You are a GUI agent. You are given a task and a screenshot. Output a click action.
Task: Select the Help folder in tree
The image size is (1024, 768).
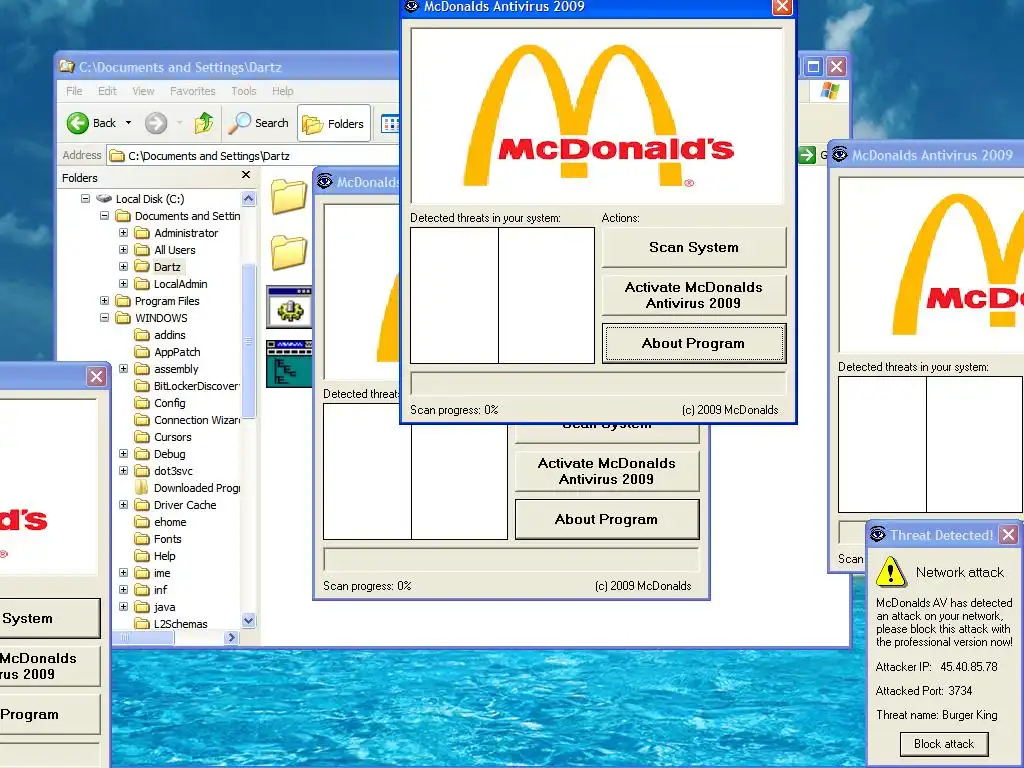(165, 556)
